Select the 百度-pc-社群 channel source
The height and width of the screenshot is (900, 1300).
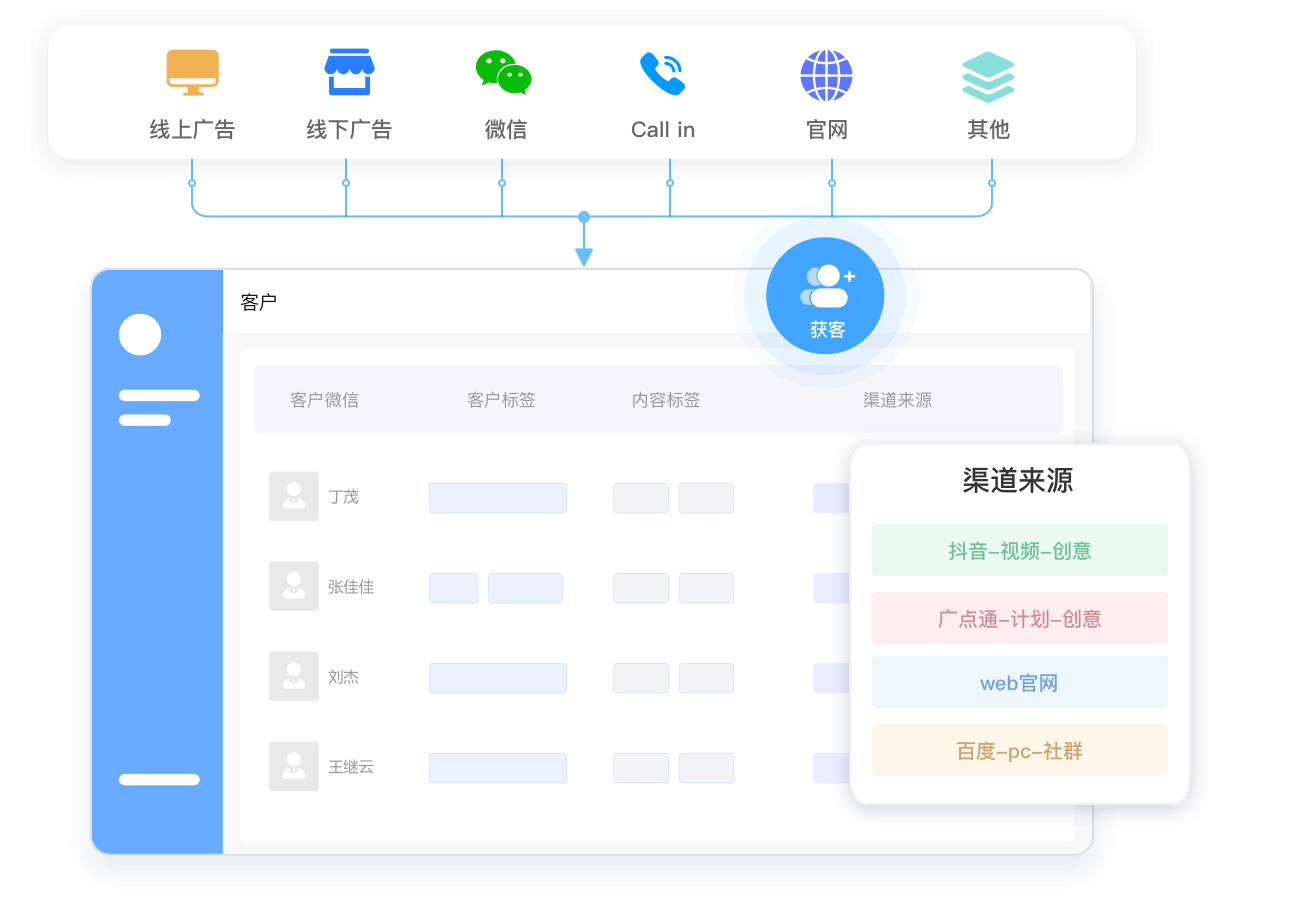pyautogui.click(x=1019, y=750)
